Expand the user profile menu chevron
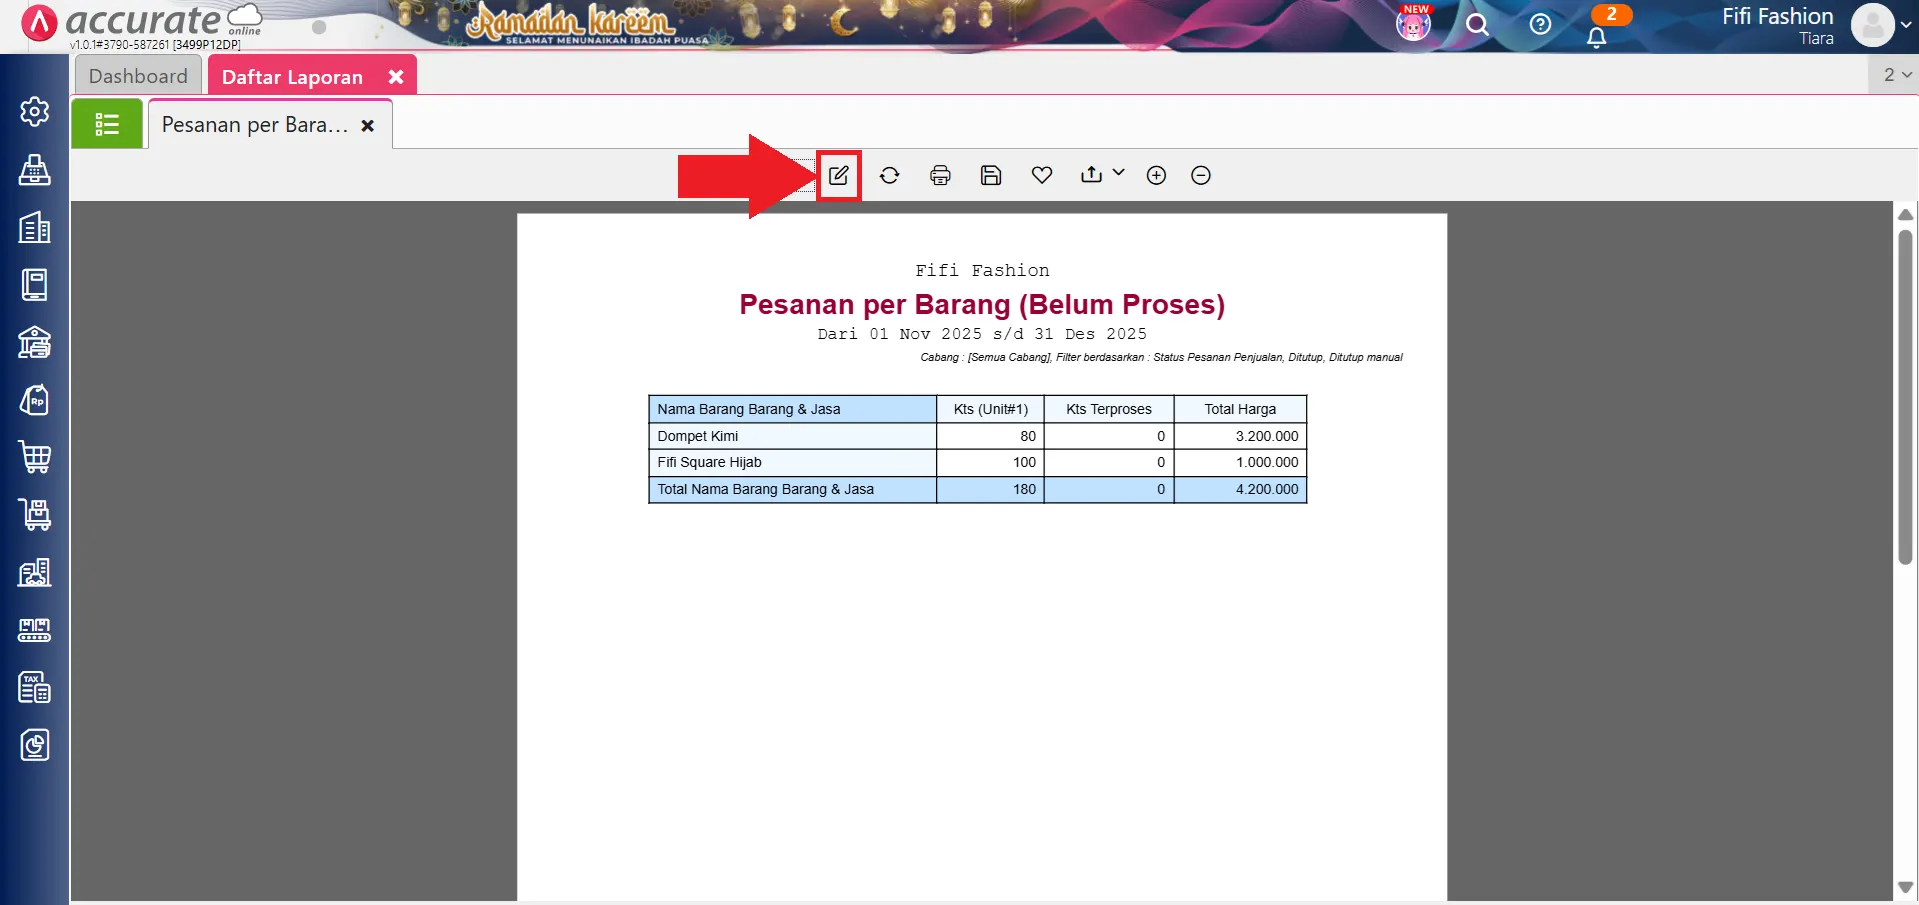Image resolution: width=1919 pixels, height=905 pixels. click(1906, 26)
